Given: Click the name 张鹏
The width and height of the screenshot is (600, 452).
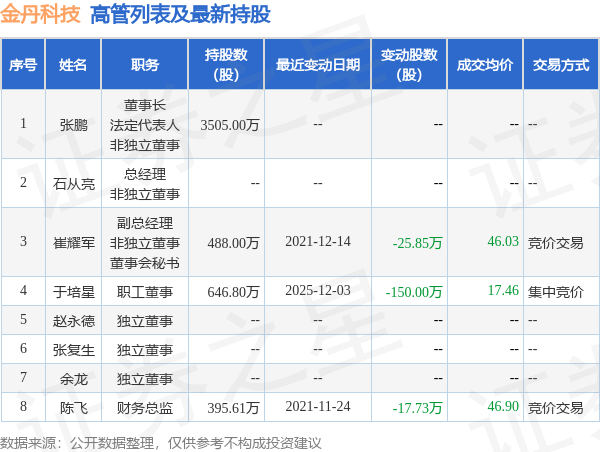Looking at the screenshot, I should [73, 125].
